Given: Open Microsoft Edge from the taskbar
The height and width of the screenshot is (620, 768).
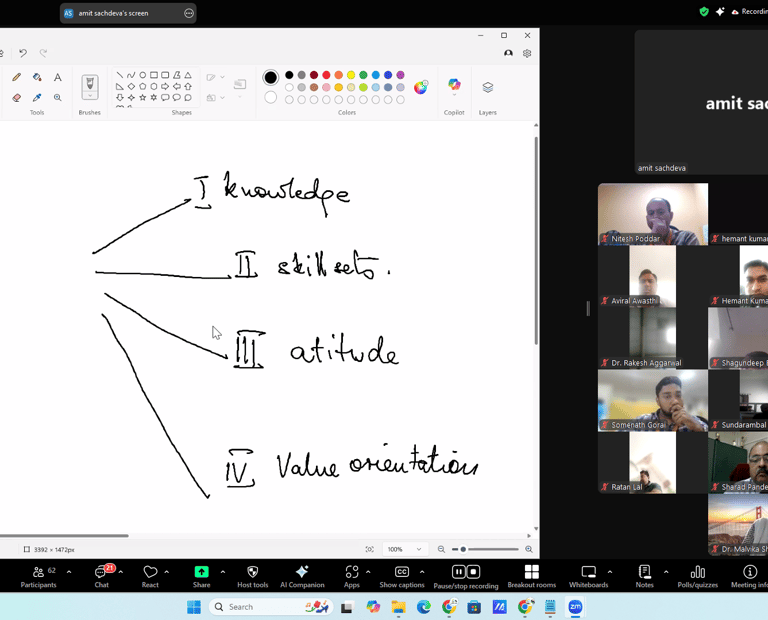Looking at the screenshot, I should [424, 607].
